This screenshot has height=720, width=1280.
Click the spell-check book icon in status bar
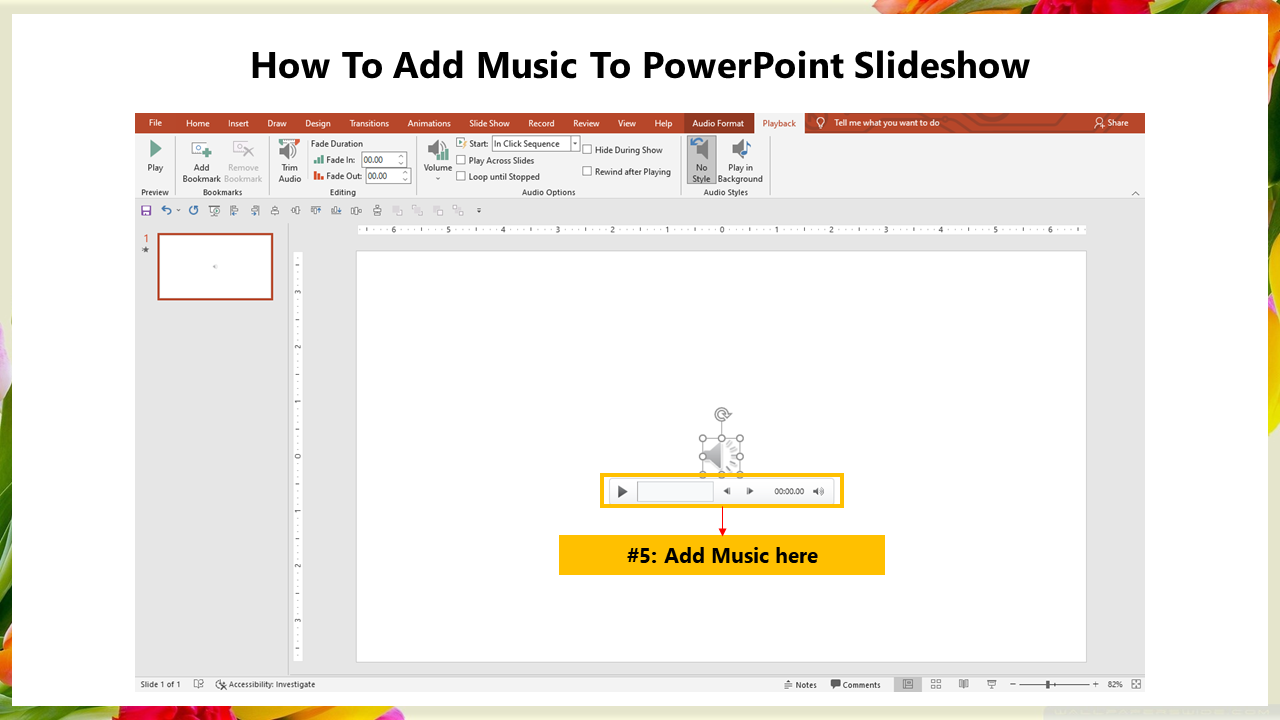click(x=199, y=684)
